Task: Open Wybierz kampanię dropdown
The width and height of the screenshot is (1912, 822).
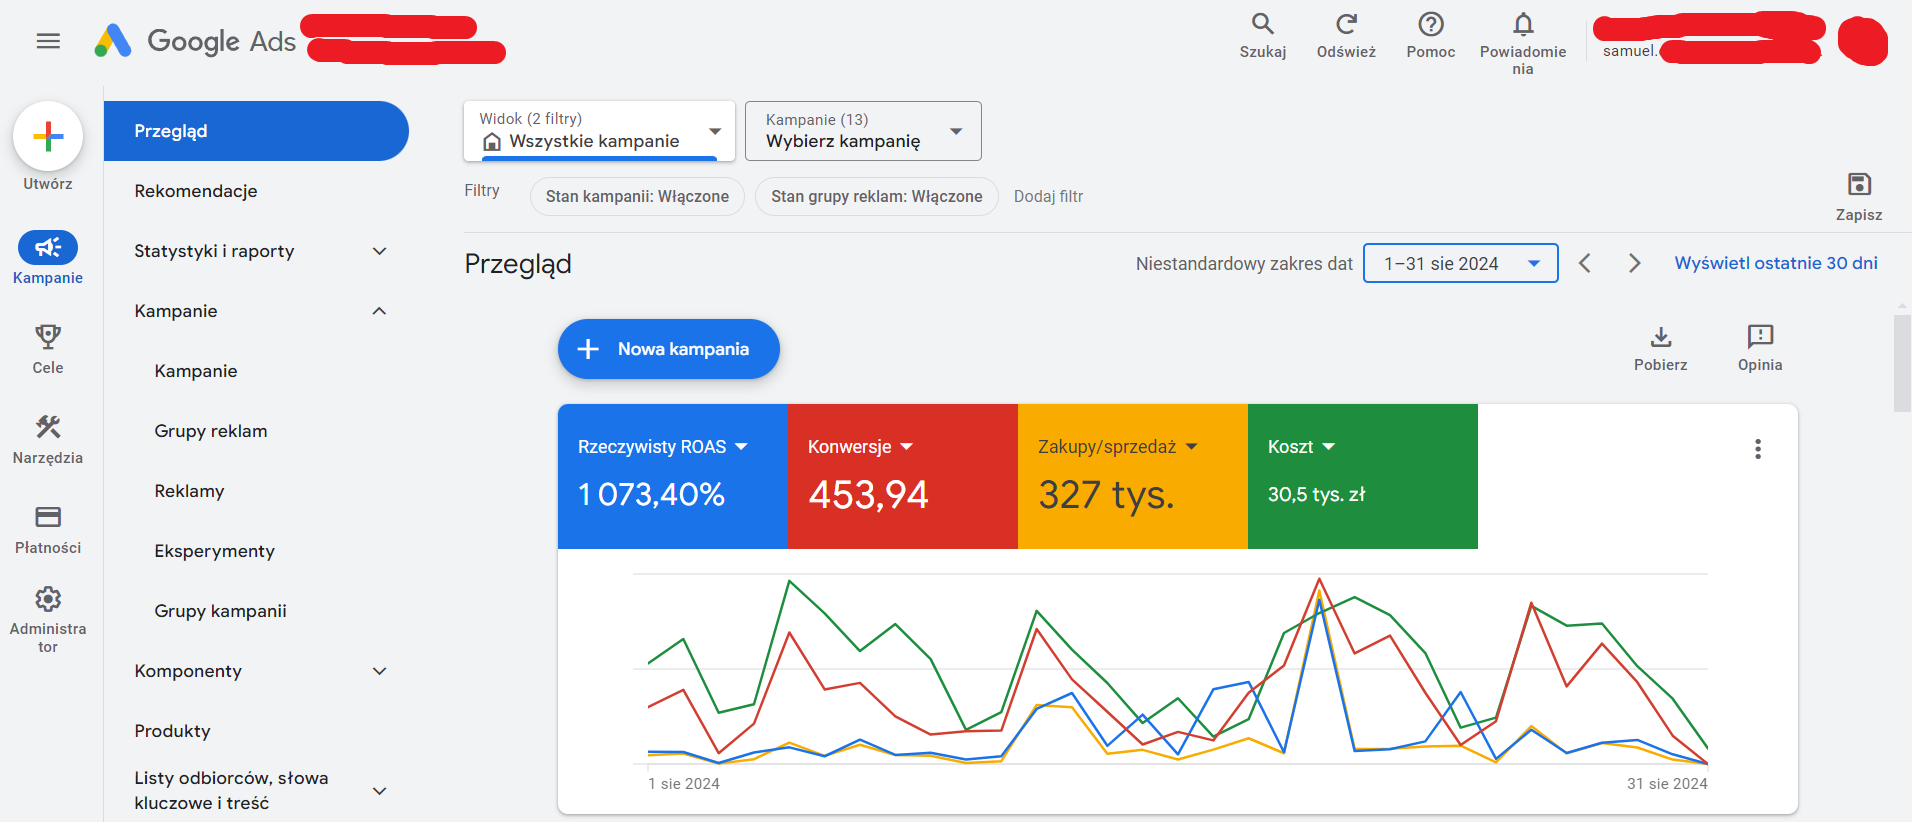Action: point(863,131)
